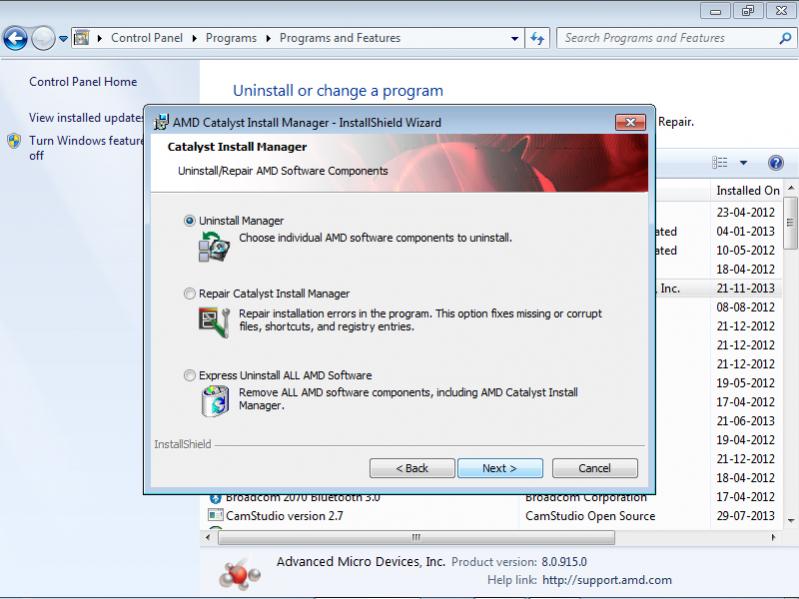This screenshot has width=799, height=599.
Task: Open the Control Panel Home link
Action: (83, 82)
